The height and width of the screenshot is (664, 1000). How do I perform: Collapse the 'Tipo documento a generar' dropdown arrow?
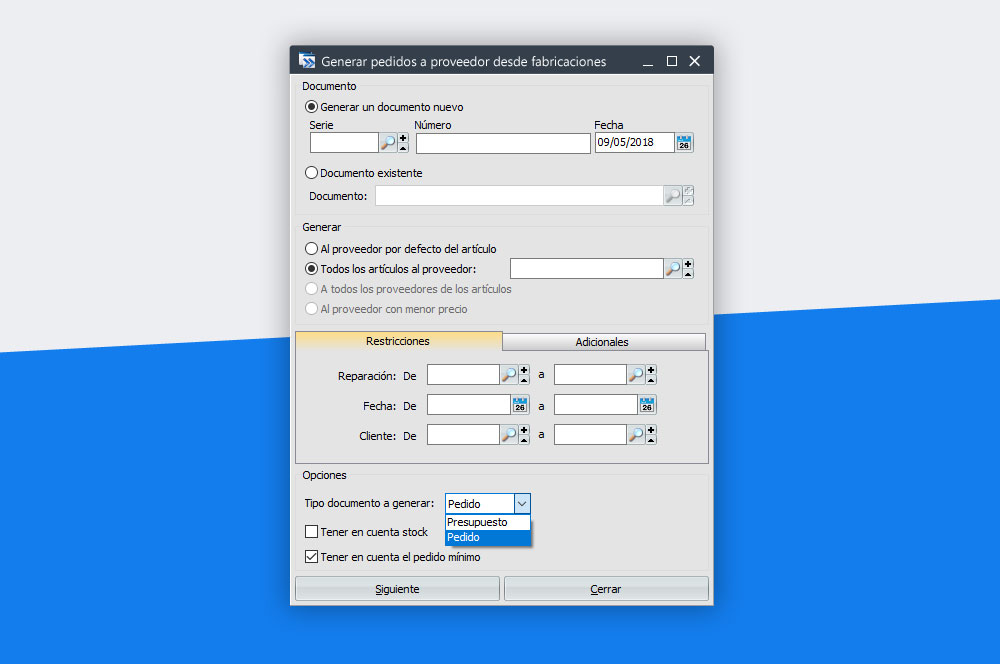[521, 504]
